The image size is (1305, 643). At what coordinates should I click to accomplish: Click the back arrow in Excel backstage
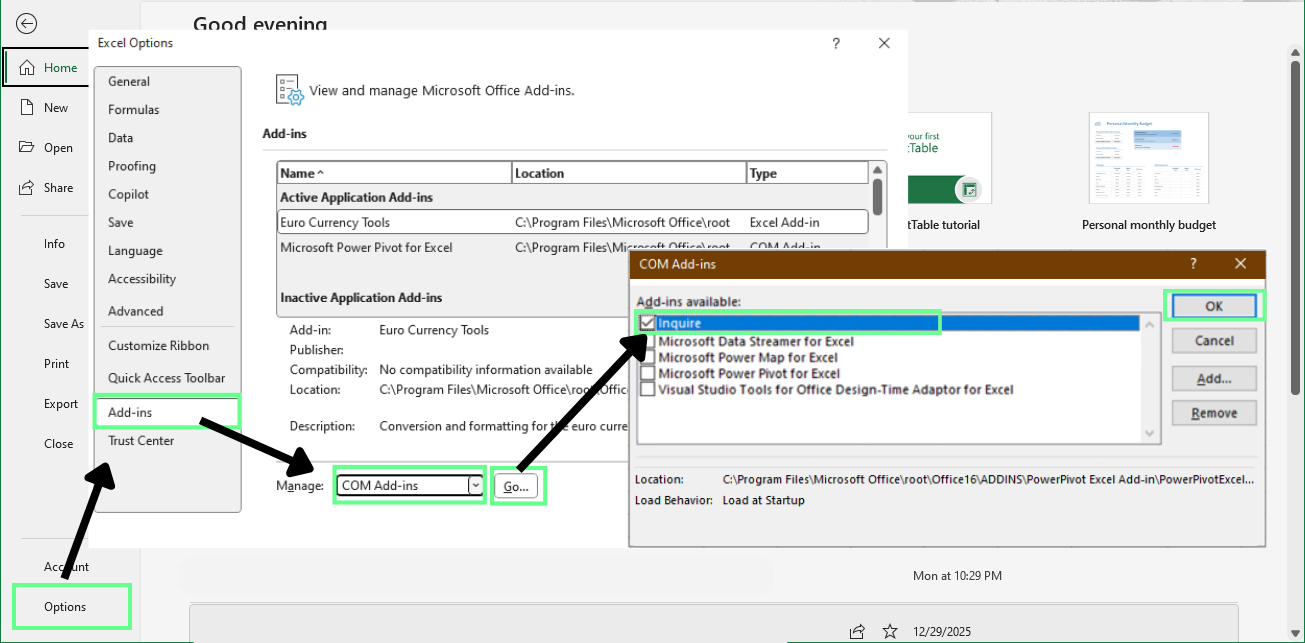tap(25, 23)
